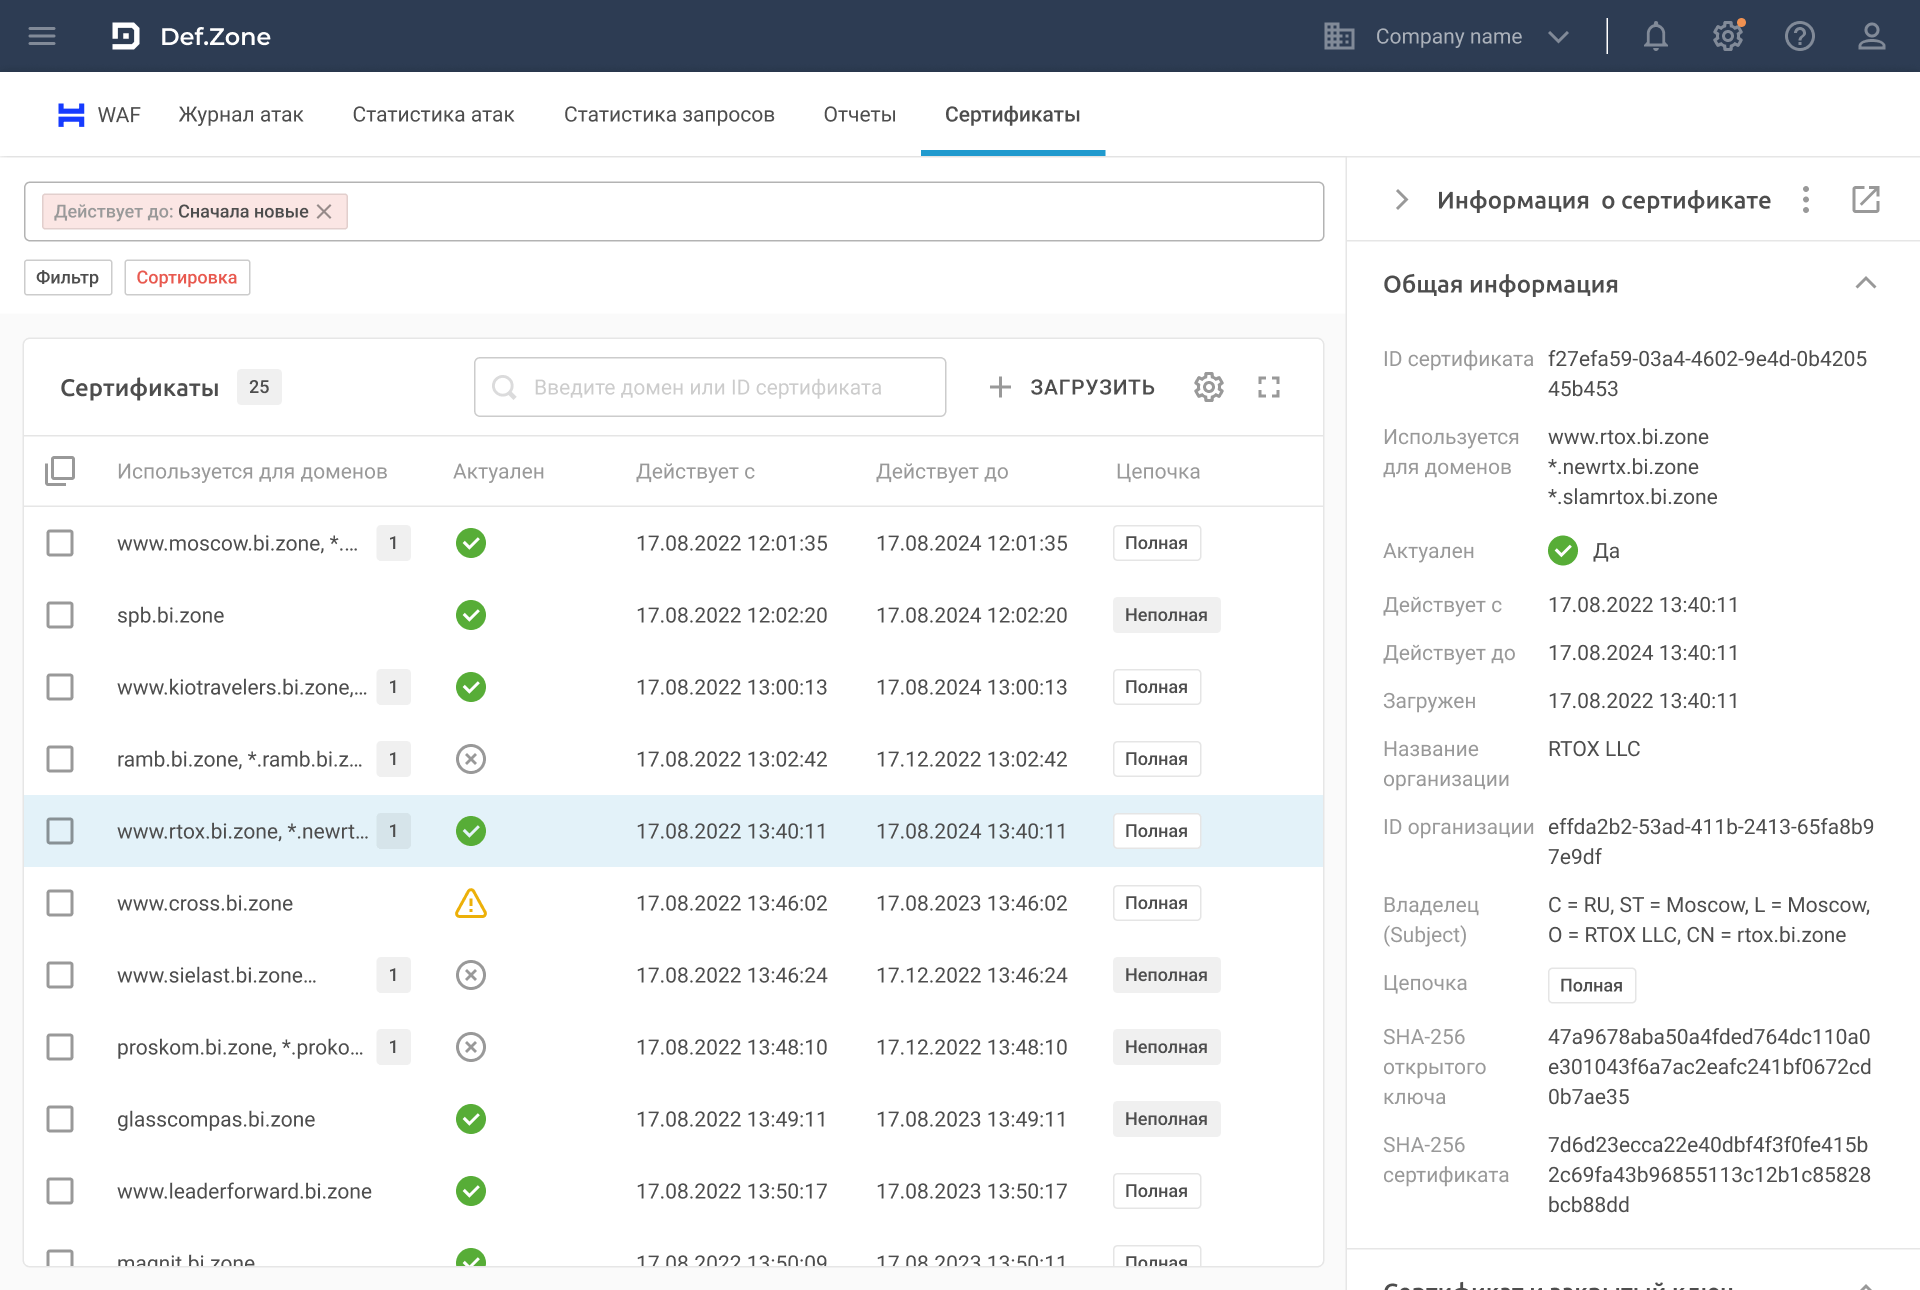
Task: Collapse the Общая информация section
Action: (x=1865, y=284)
